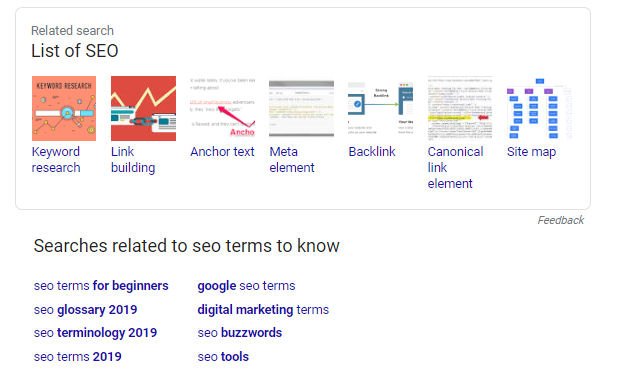
Task: Open google seo terms related search
Action: pos(246,286)
